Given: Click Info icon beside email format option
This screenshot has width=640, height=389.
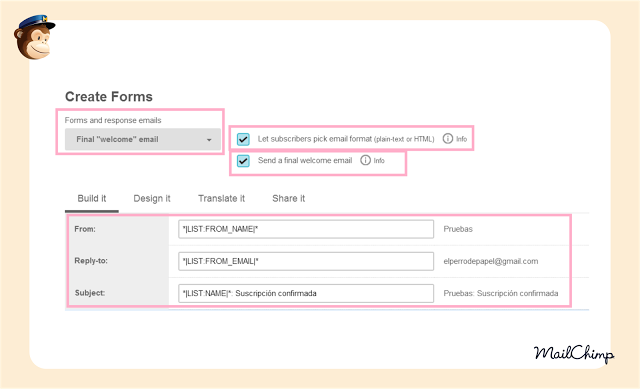Looking at the screenshot, I should click(448, 139).
